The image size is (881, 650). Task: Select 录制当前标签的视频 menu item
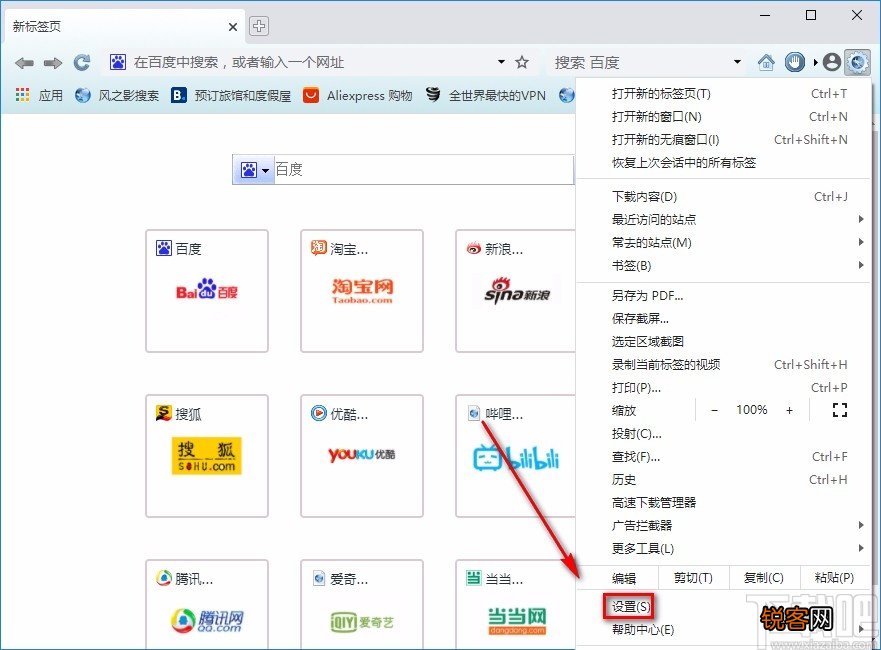pos(724,365)
